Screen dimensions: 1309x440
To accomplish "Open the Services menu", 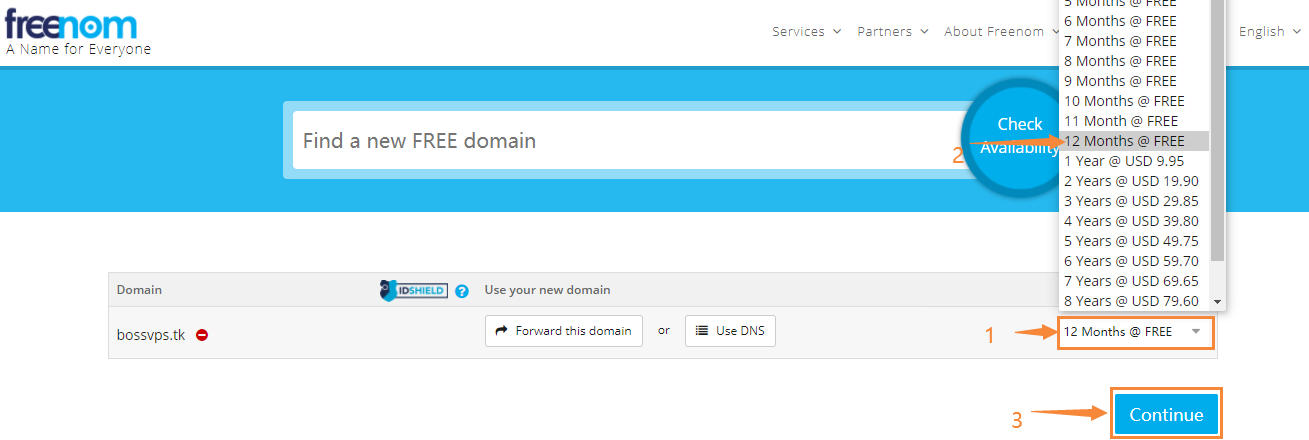I will tap(806, 32).
